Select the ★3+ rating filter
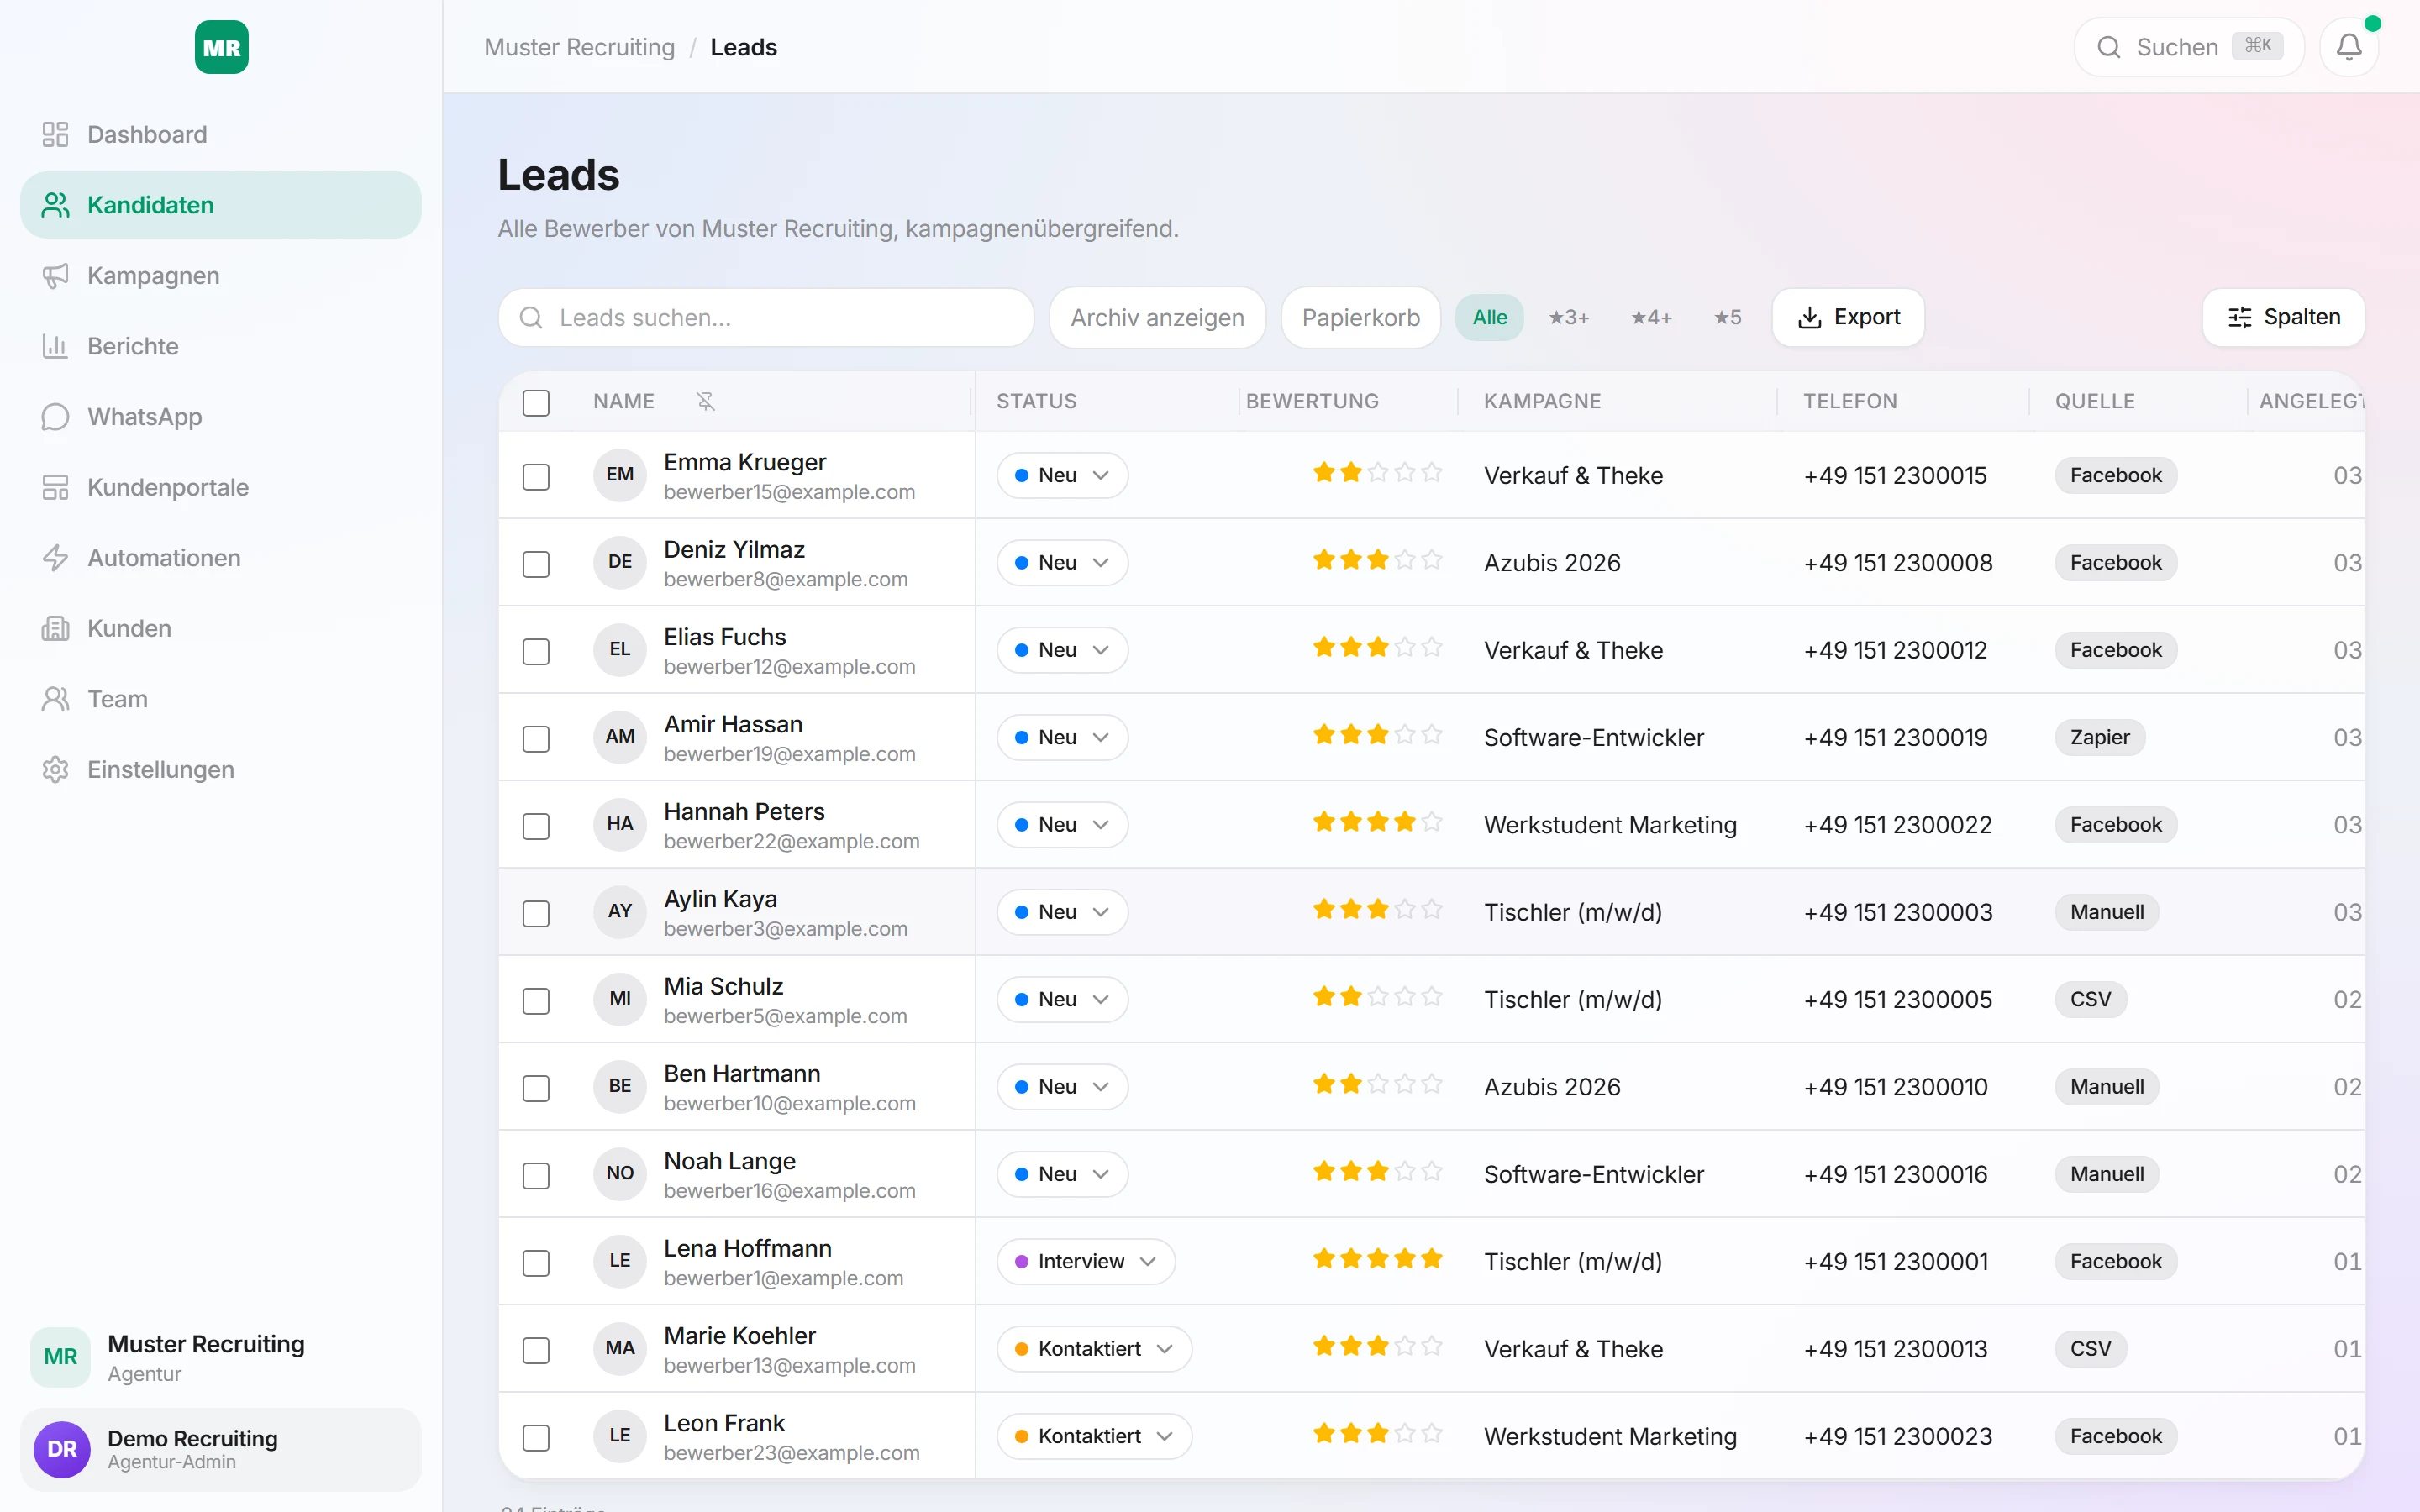The width and height of the screenshot is (2420, 1512). [1569, 318]
